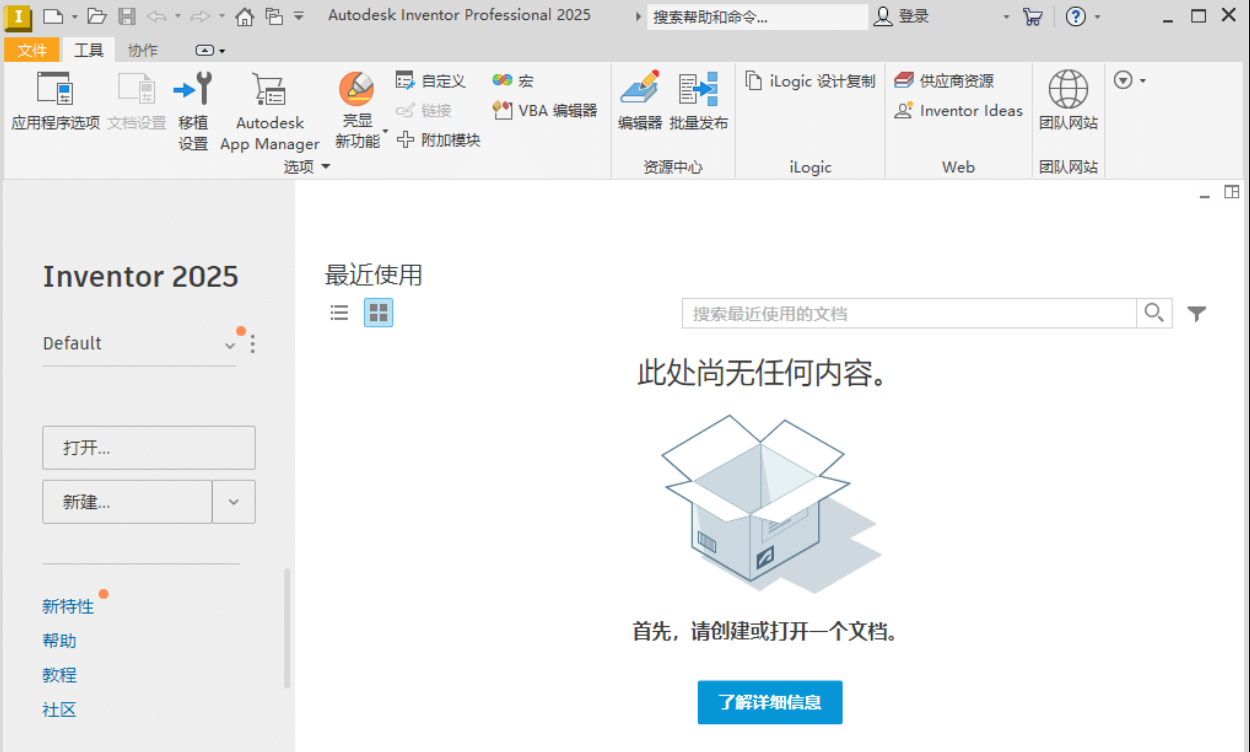Viewport: 1250px width, 752px height.
Task: Click the 搜索最近使用的文档 search field
Action: click(x=909, y=313)
